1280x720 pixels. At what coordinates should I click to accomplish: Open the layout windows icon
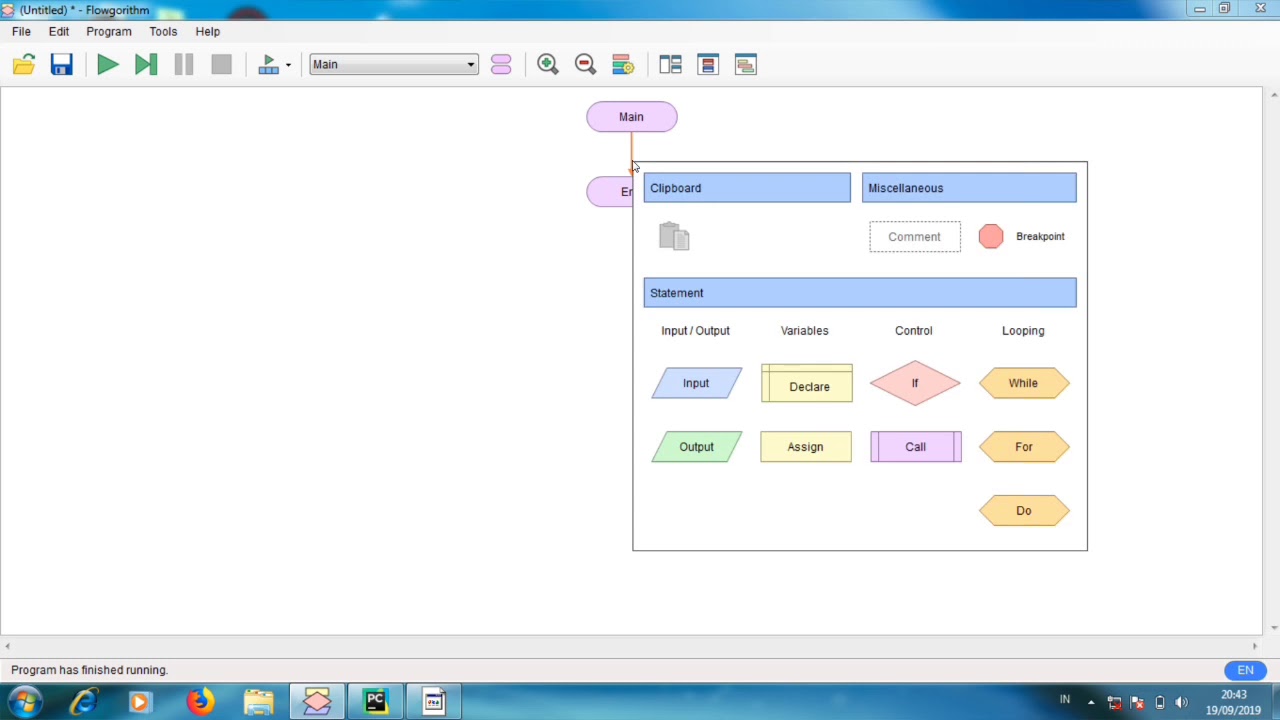coord(670,65)
